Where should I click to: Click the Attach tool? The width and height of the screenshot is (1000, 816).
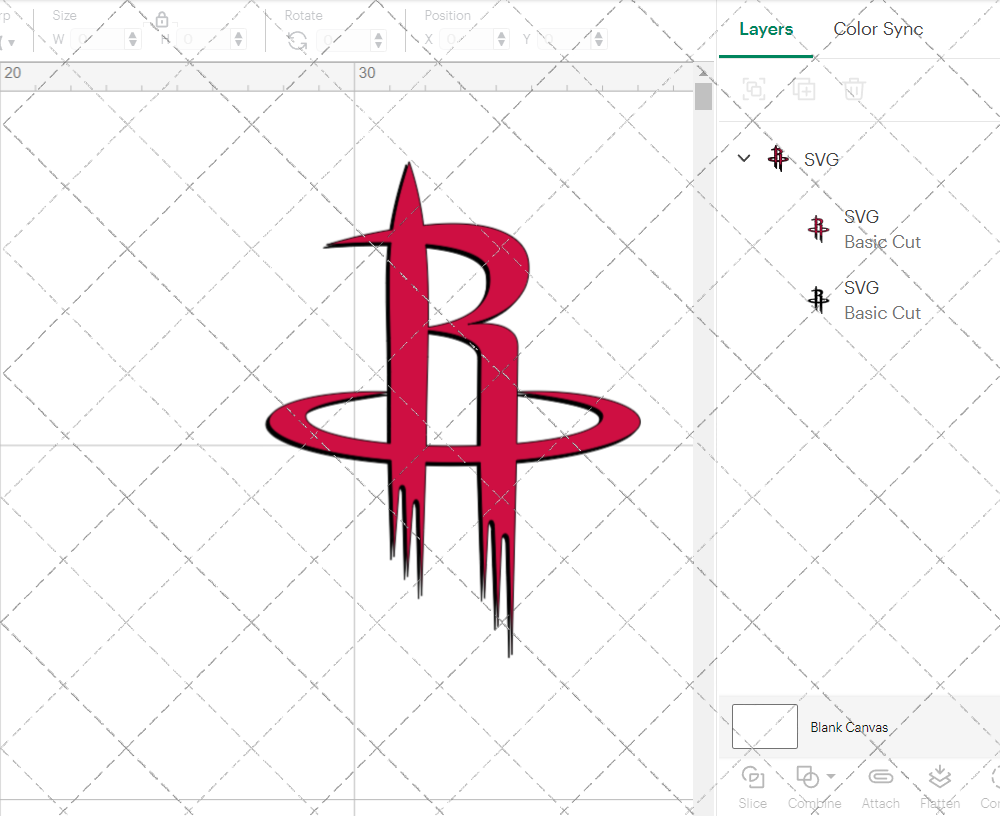tap(880, 787)
